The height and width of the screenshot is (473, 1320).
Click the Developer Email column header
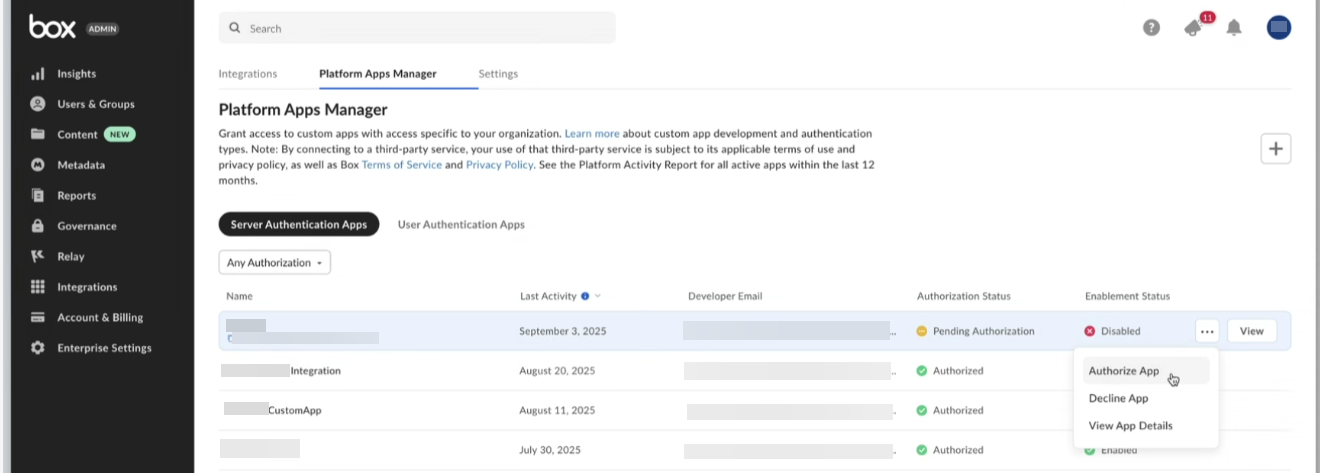coord(726,296)
